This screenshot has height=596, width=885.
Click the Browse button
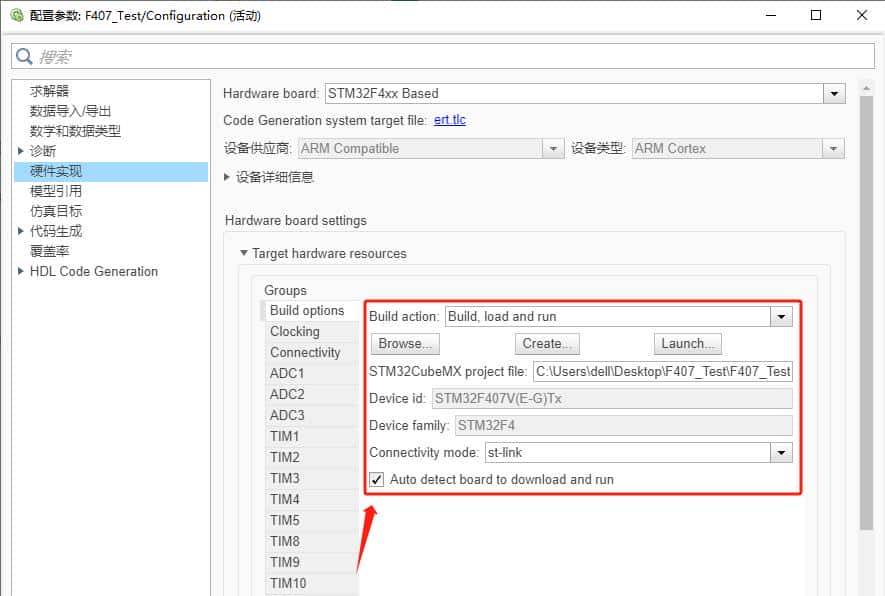coord(404,343)
